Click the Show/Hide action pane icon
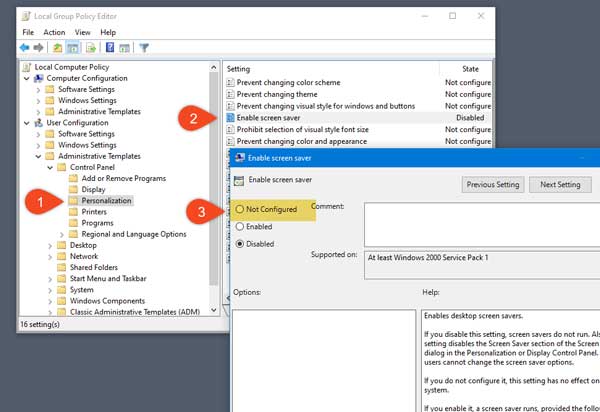 [126, 47]
